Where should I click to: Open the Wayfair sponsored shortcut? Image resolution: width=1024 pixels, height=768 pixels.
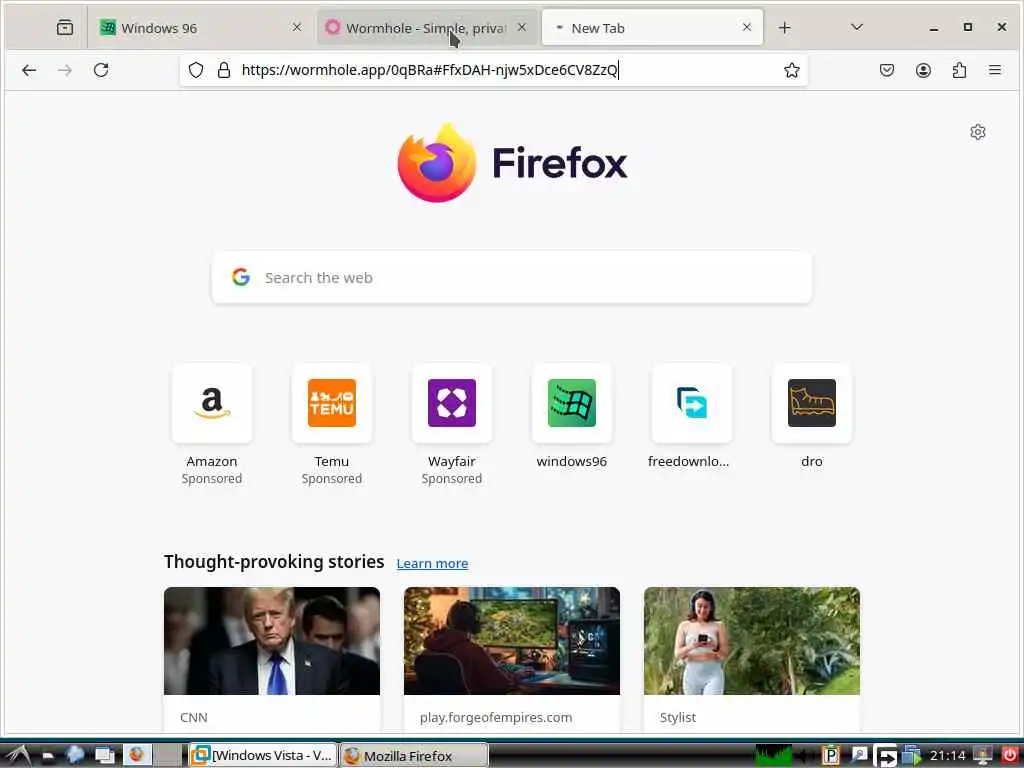(x=452, y=424)
